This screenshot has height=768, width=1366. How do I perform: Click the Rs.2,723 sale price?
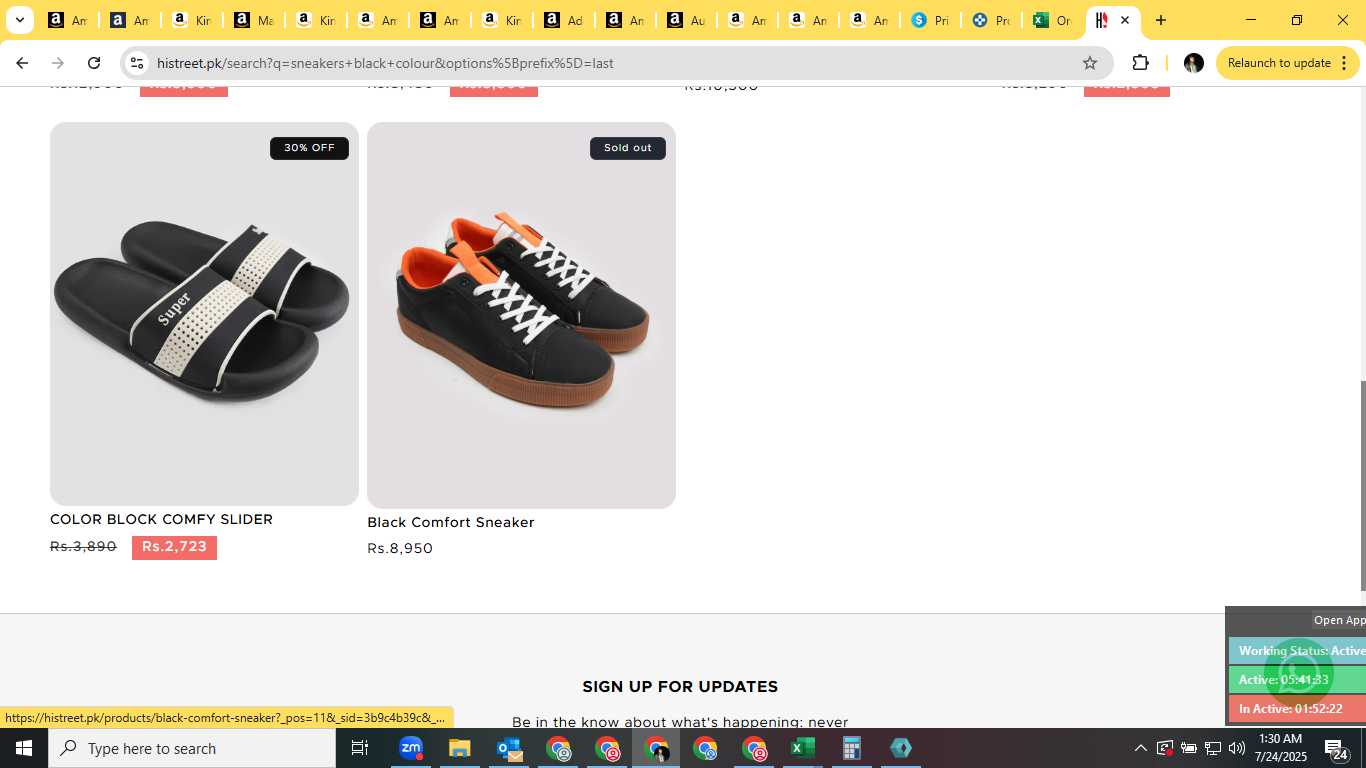click(x=174, y=547)
